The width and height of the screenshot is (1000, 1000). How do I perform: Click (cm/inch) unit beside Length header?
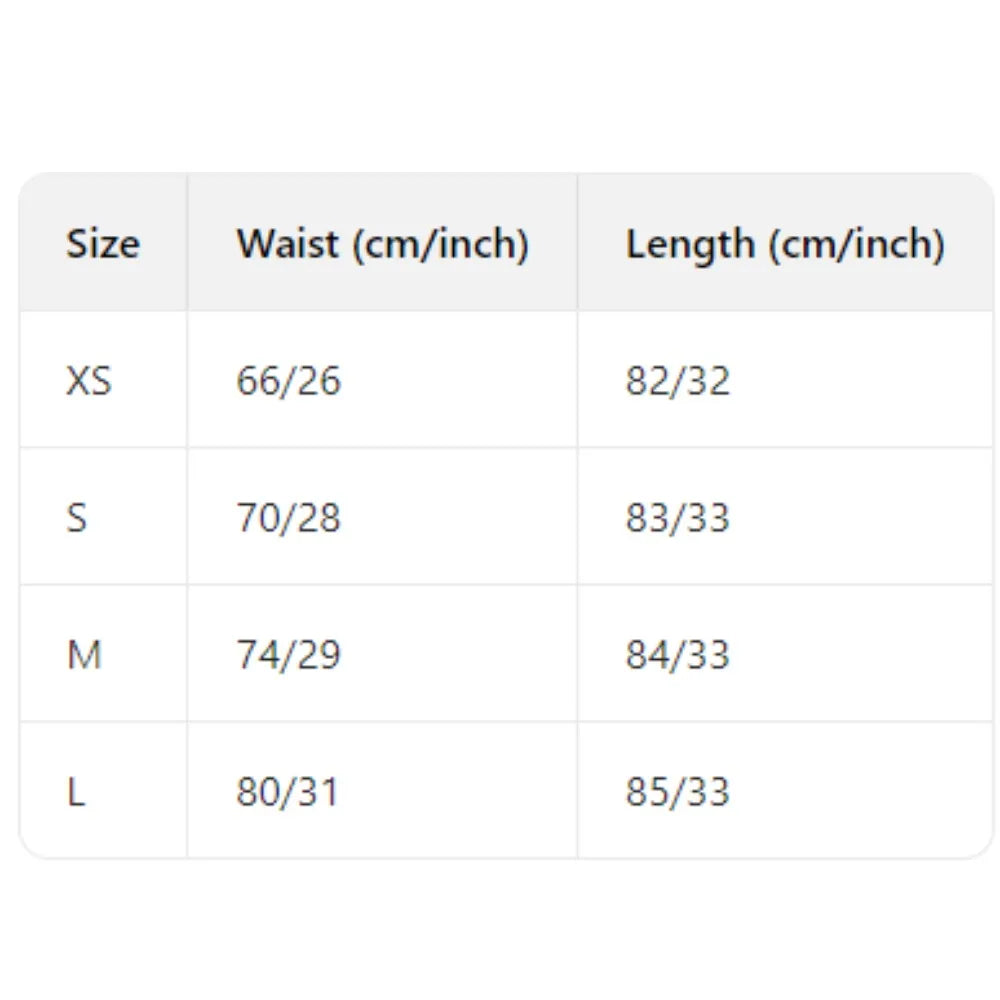[x=855, y=244]
